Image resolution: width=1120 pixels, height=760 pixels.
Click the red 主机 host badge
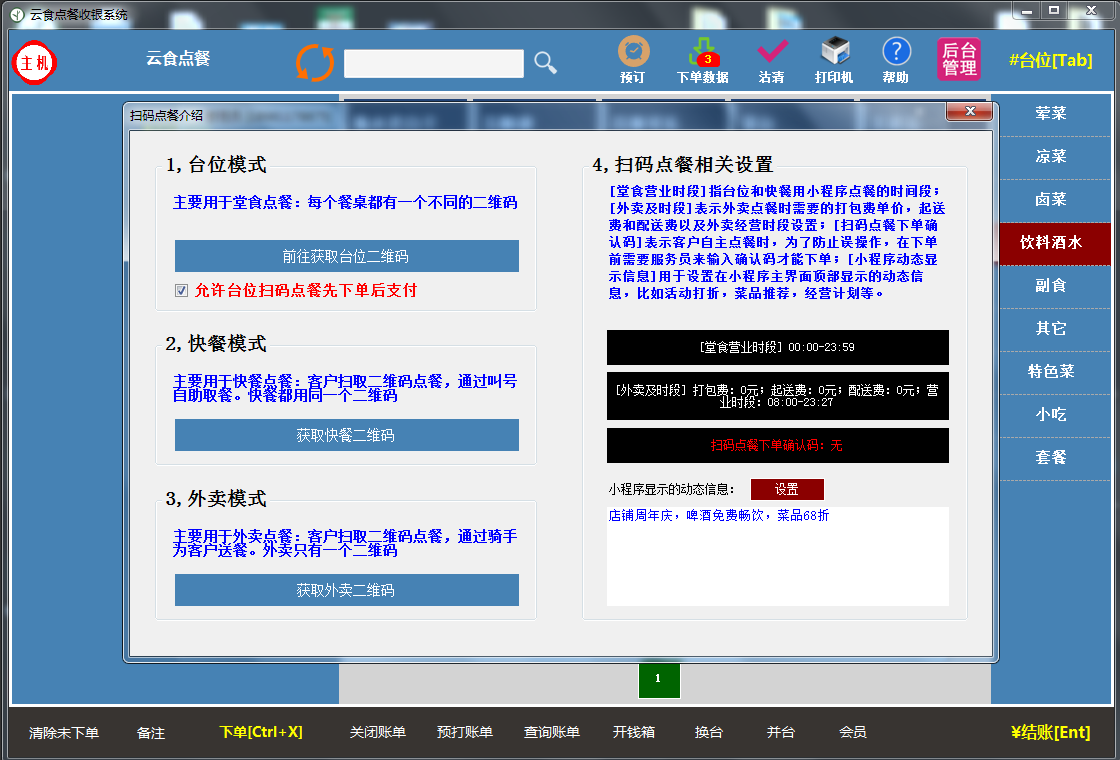click(35, 63)
